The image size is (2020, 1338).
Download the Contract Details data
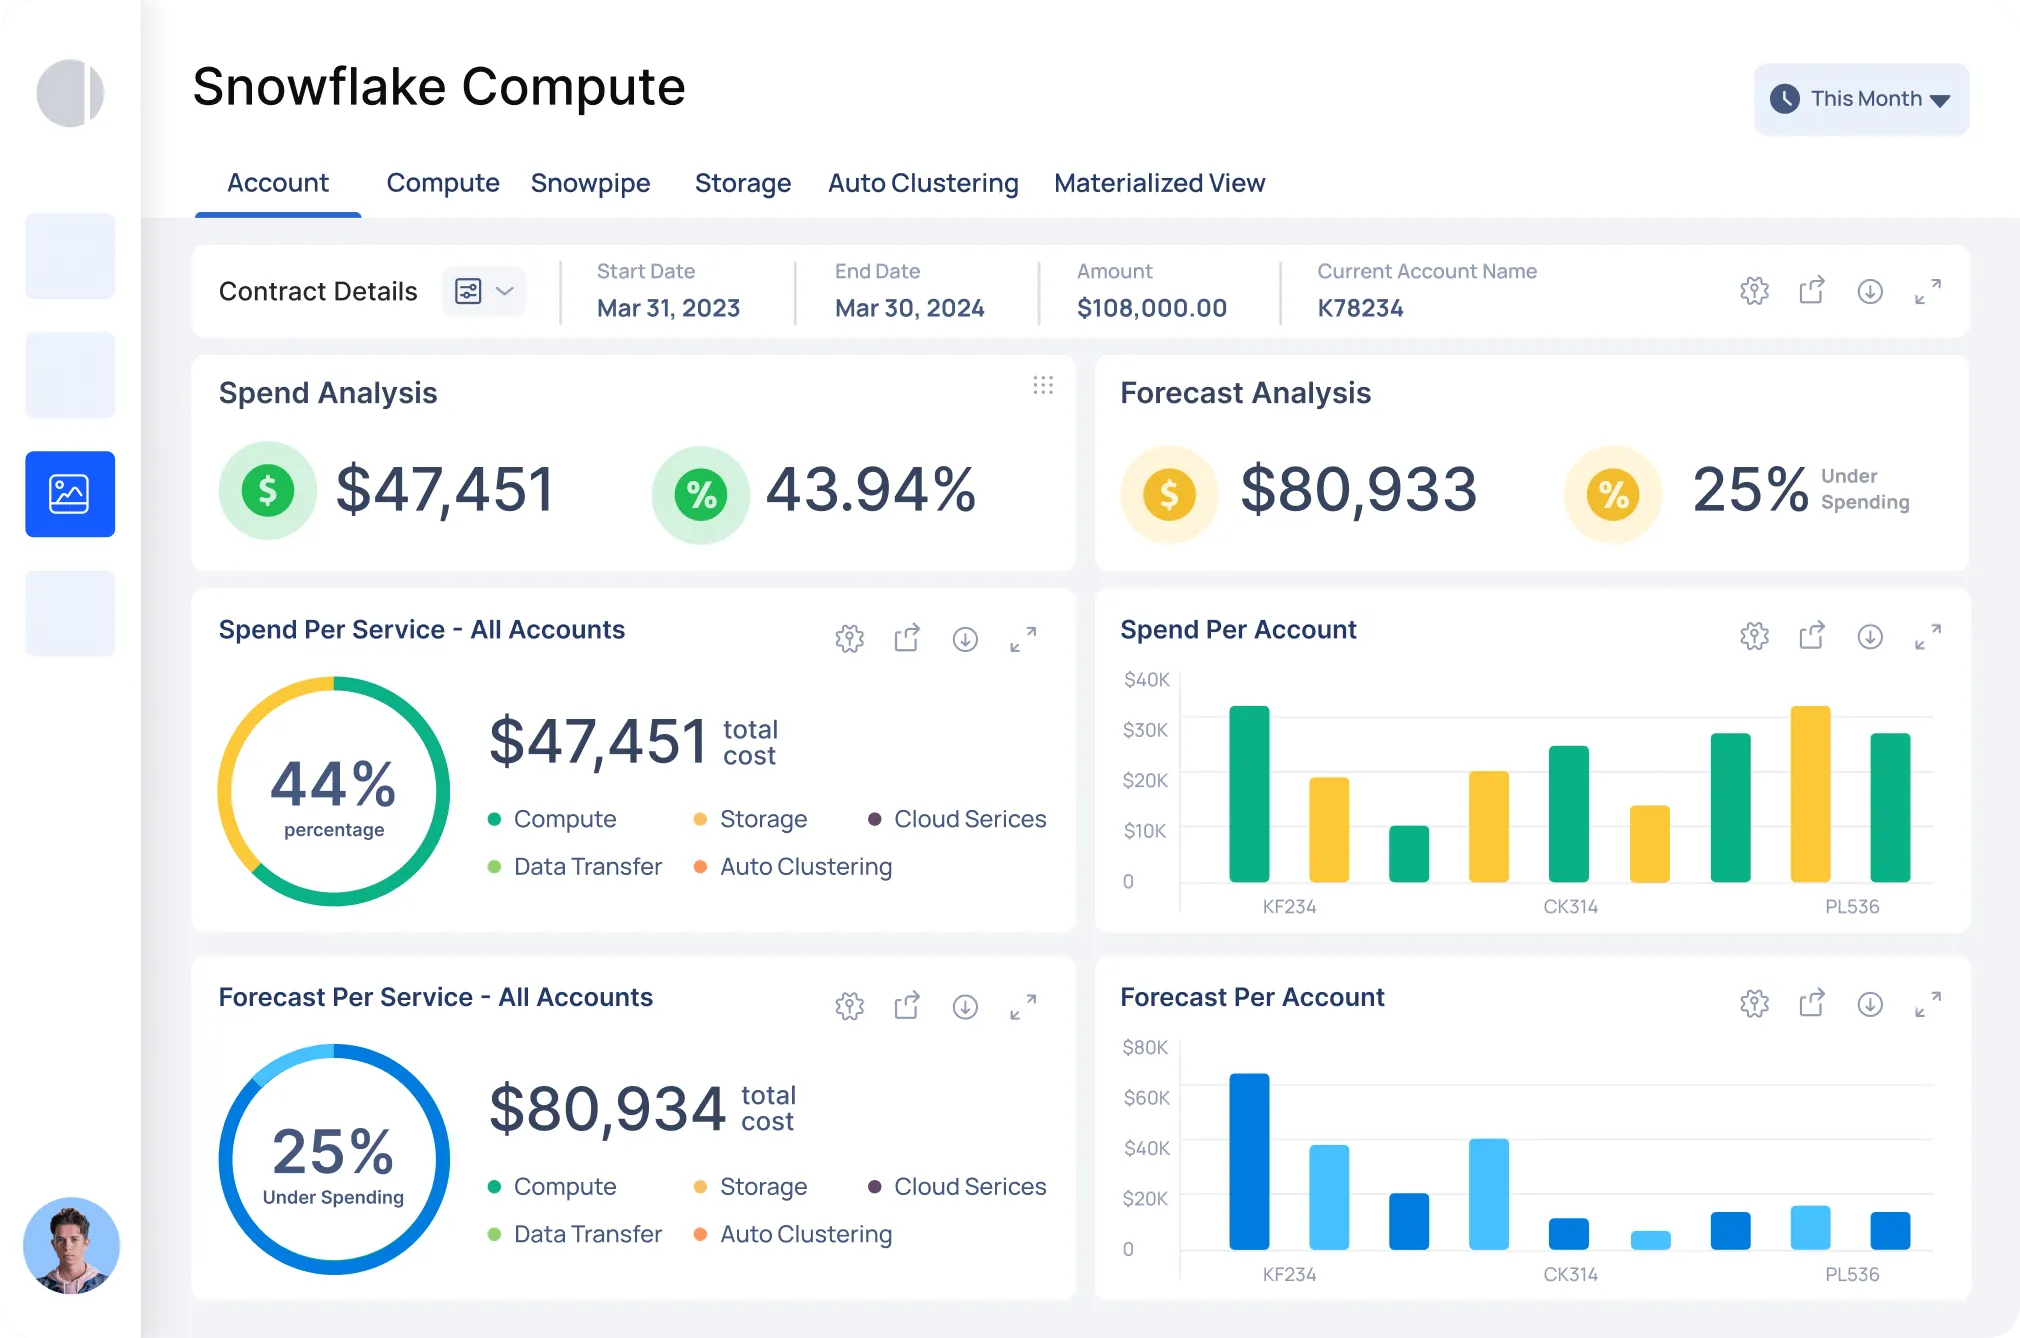(1870, 291)
